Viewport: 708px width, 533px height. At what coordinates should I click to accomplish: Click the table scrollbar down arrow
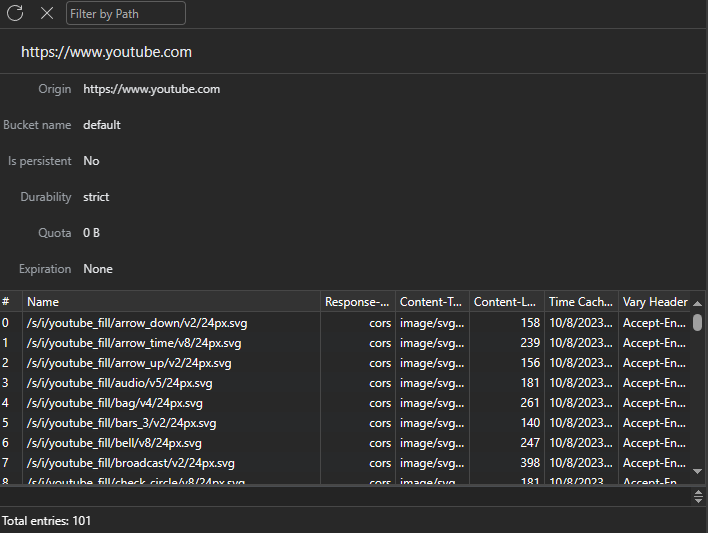point(697,469)
